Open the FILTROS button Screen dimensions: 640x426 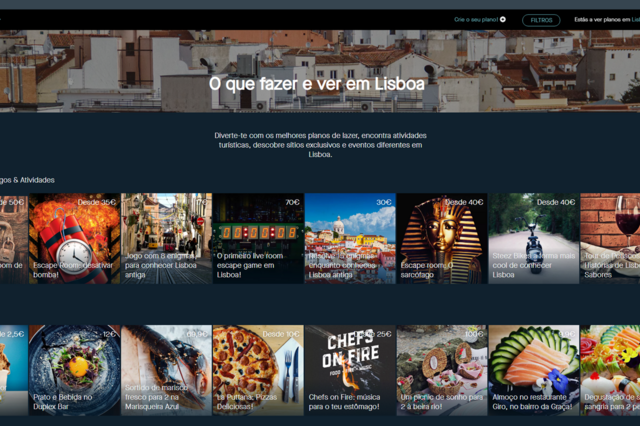541,20
